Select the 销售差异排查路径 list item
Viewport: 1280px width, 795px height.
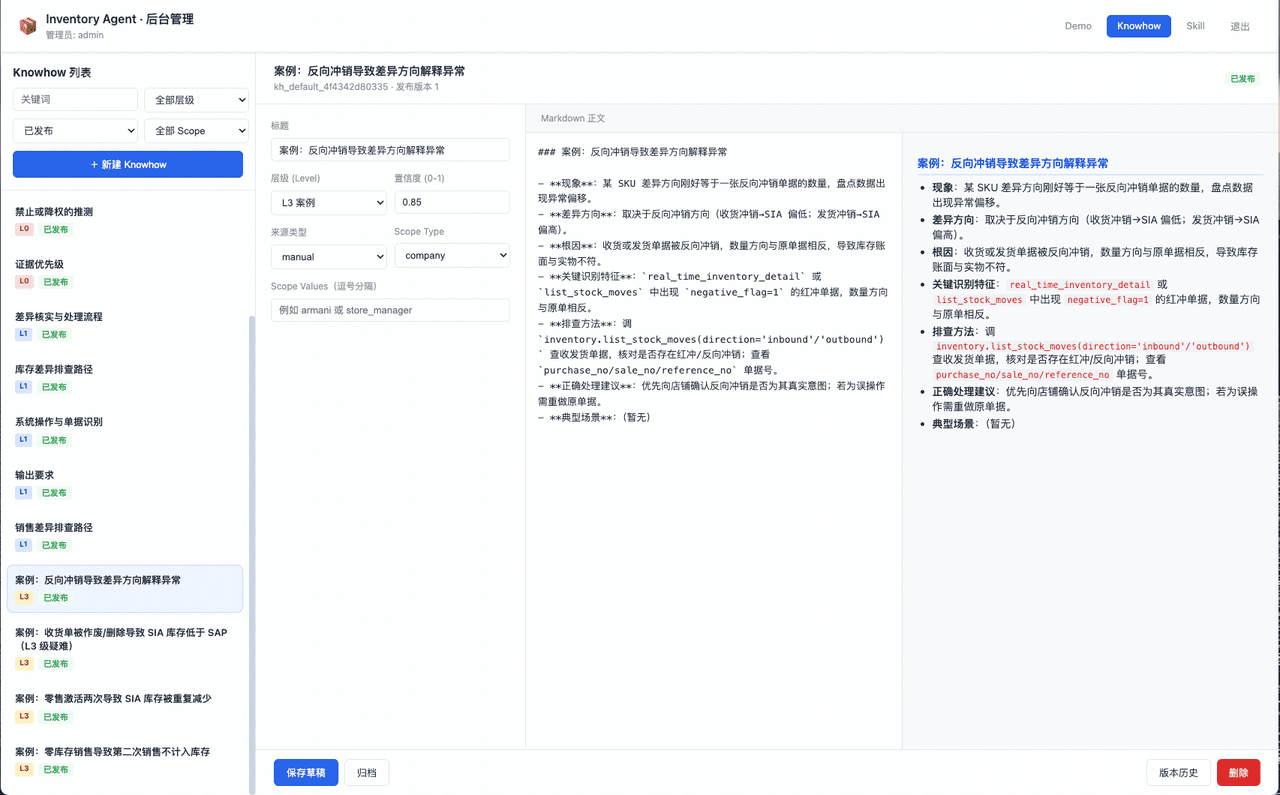click(125, 535)
